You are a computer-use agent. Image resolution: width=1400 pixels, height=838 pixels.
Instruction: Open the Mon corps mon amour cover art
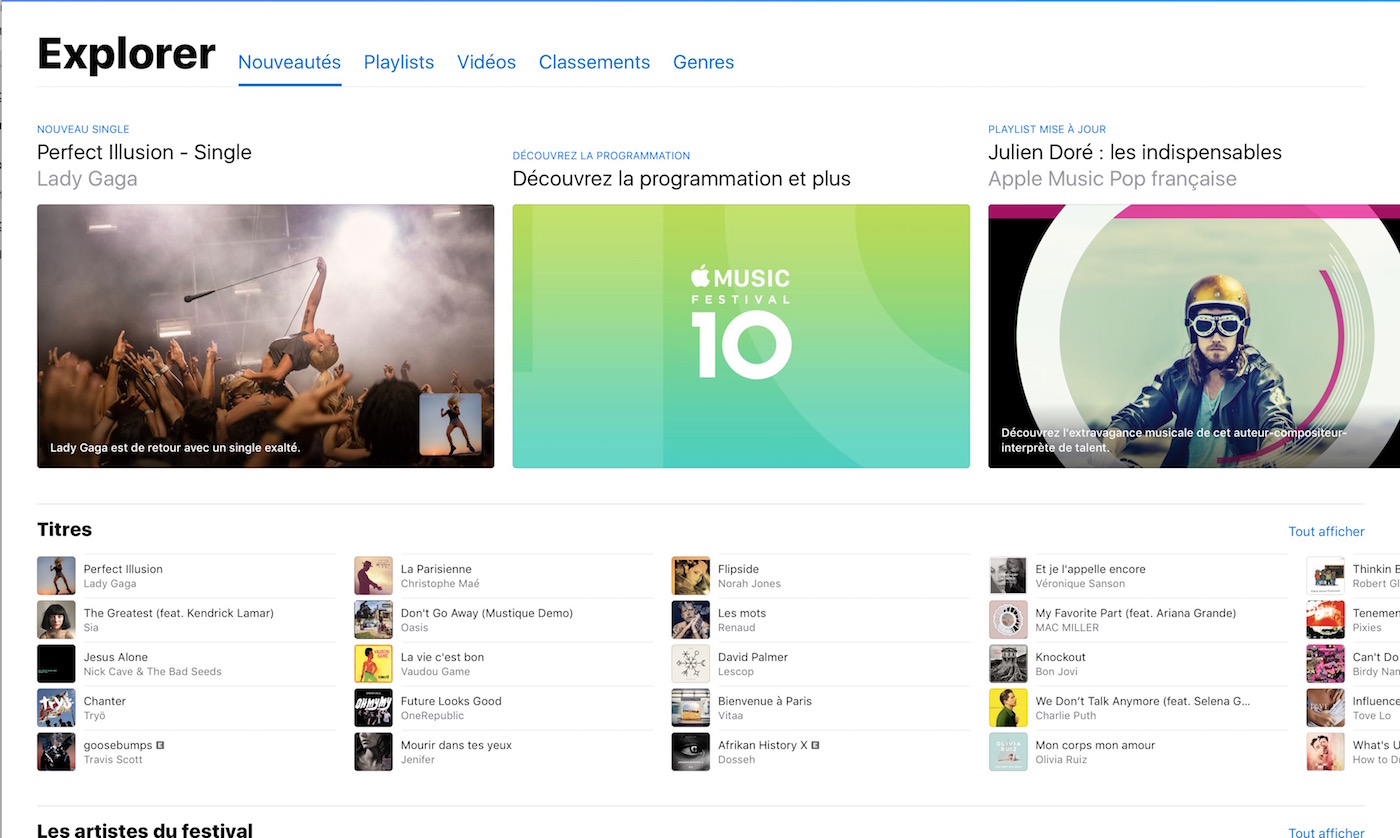pyautogui.click(x=1008, y=752)
